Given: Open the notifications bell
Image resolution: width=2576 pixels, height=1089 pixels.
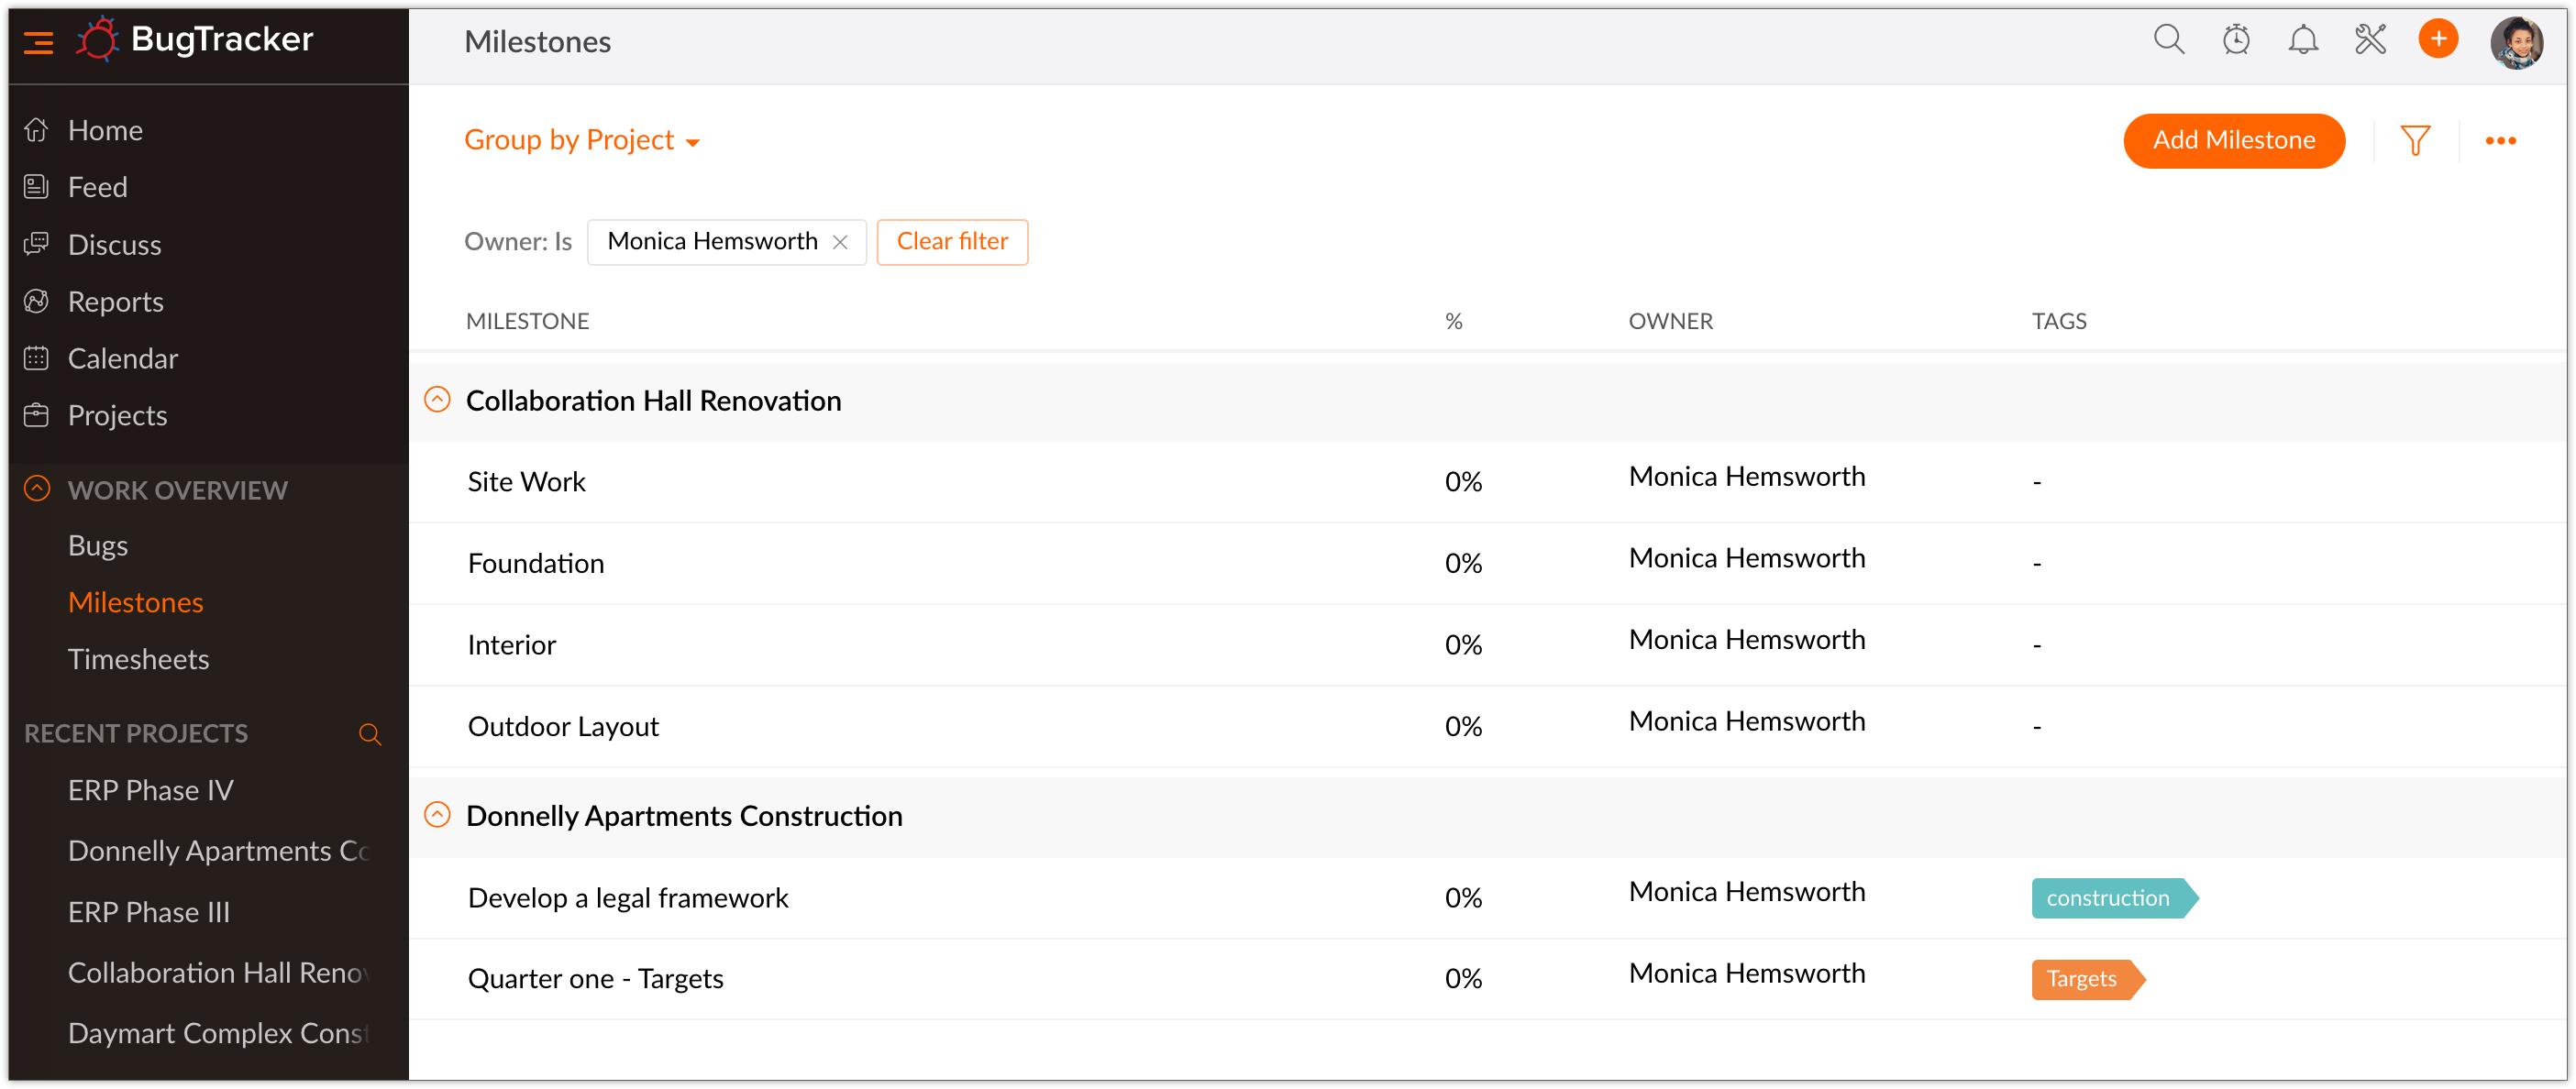Looking at the screenshot, I should (x=2303, y=40).
